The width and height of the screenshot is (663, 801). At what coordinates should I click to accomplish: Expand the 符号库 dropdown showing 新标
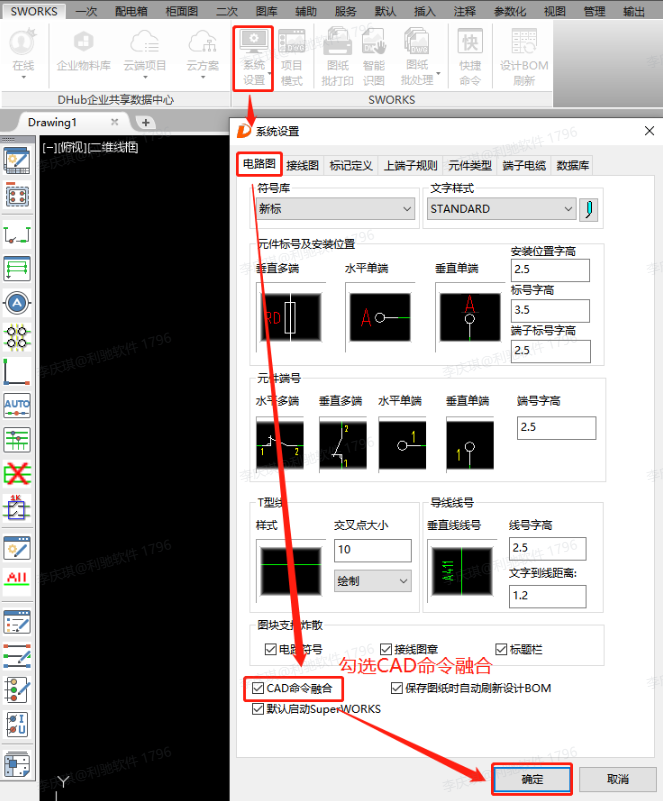point(335,209)
